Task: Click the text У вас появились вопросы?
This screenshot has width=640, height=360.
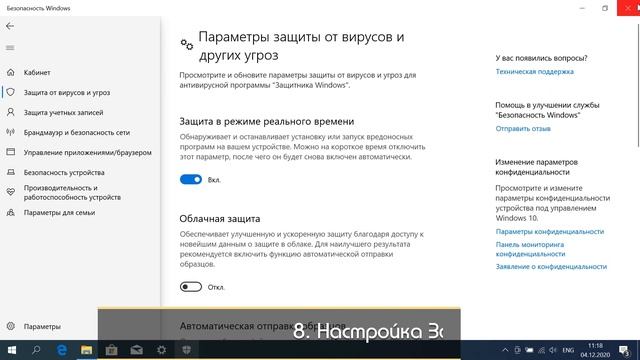Action: [x=541, y=58]
